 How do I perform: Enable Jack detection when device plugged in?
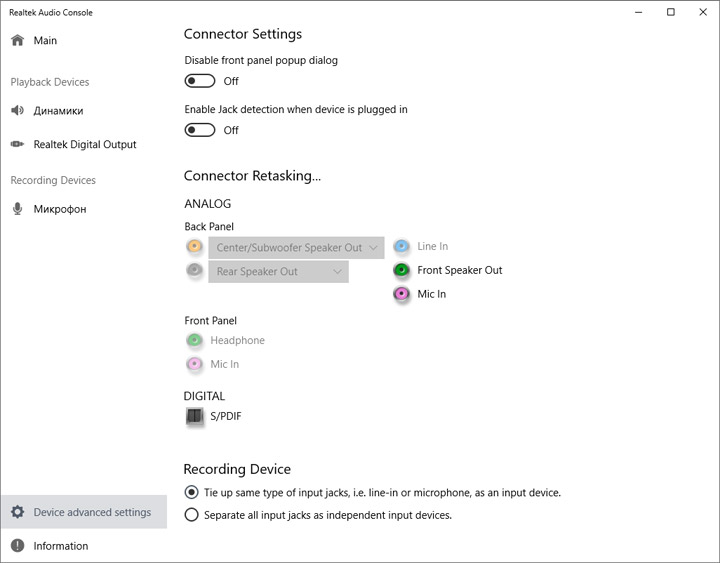(x=200, y=130)
